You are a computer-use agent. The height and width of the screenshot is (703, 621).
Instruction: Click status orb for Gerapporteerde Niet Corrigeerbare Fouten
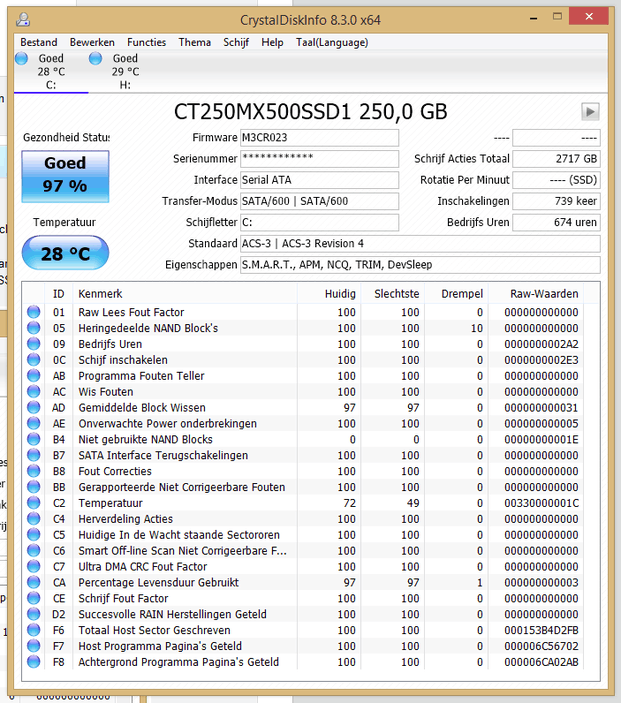point(34,487)
